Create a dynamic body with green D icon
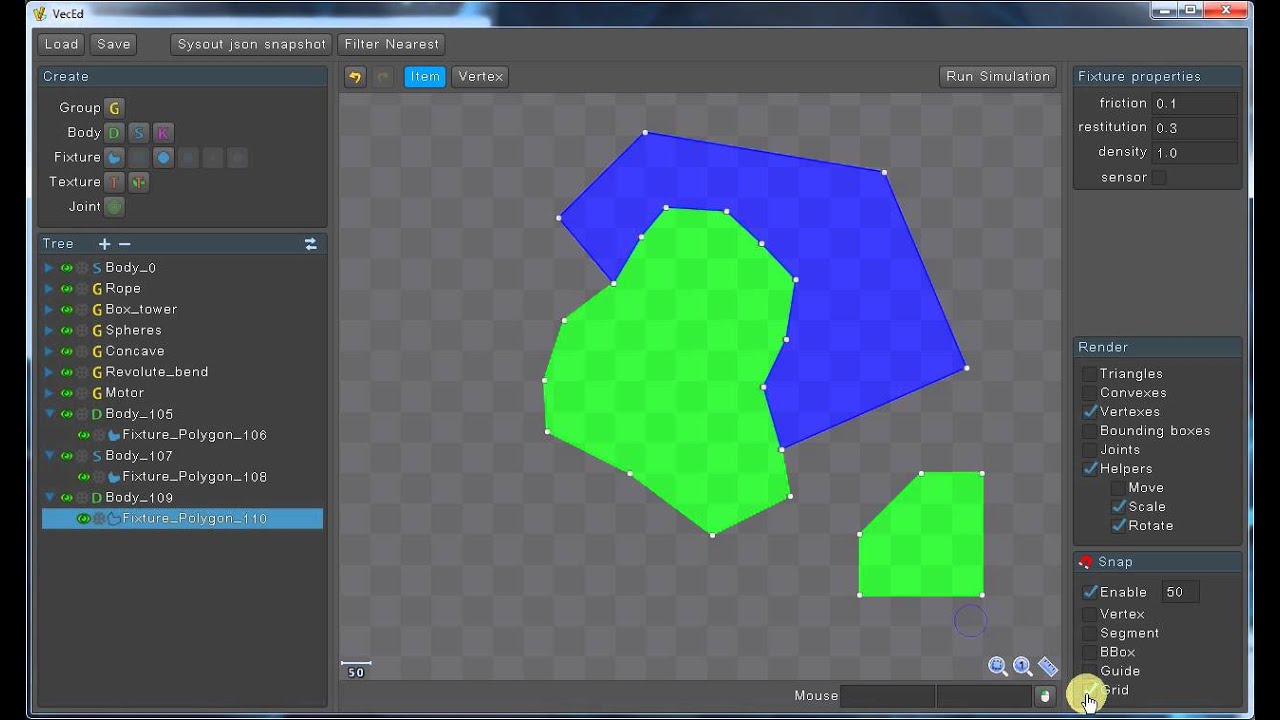 (x=114, y=133)
